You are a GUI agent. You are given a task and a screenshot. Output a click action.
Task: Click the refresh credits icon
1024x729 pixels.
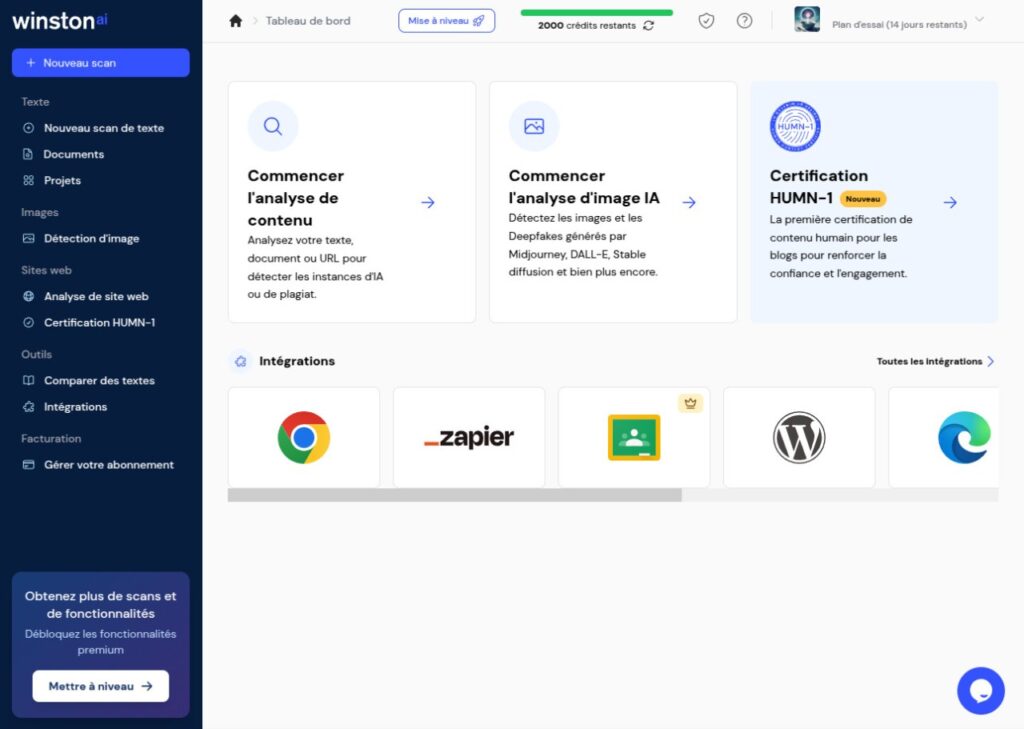click(649, 26)
